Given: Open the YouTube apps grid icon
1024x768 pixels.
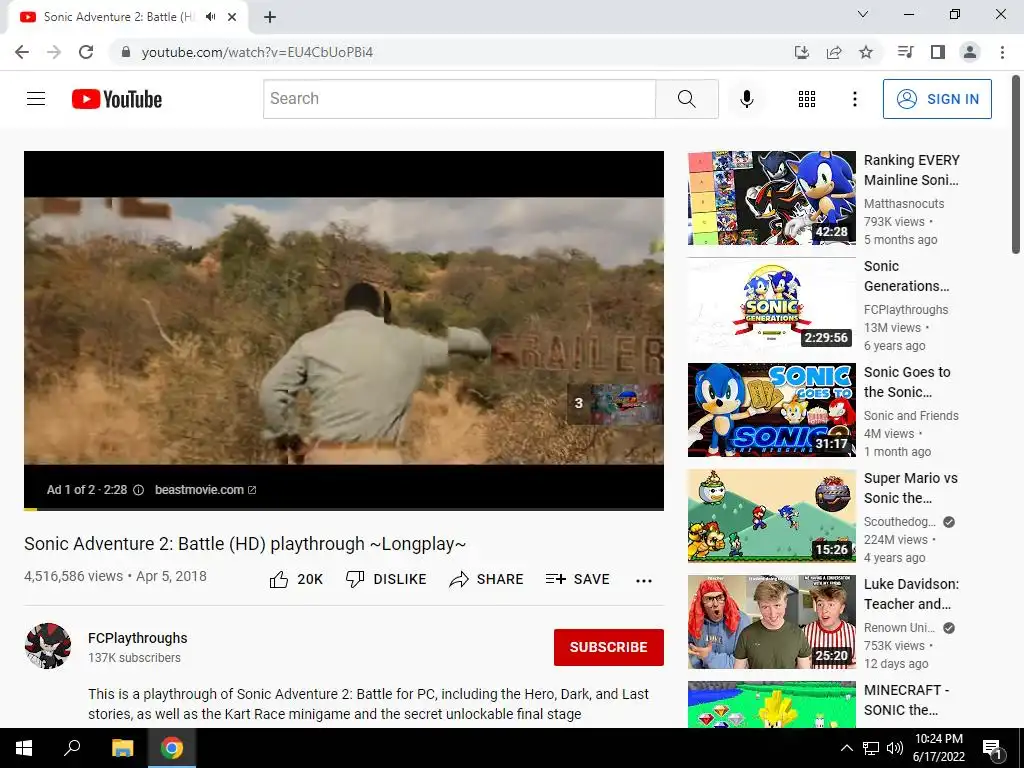Looking at the screenshot, I should click(x=807, y=99).
